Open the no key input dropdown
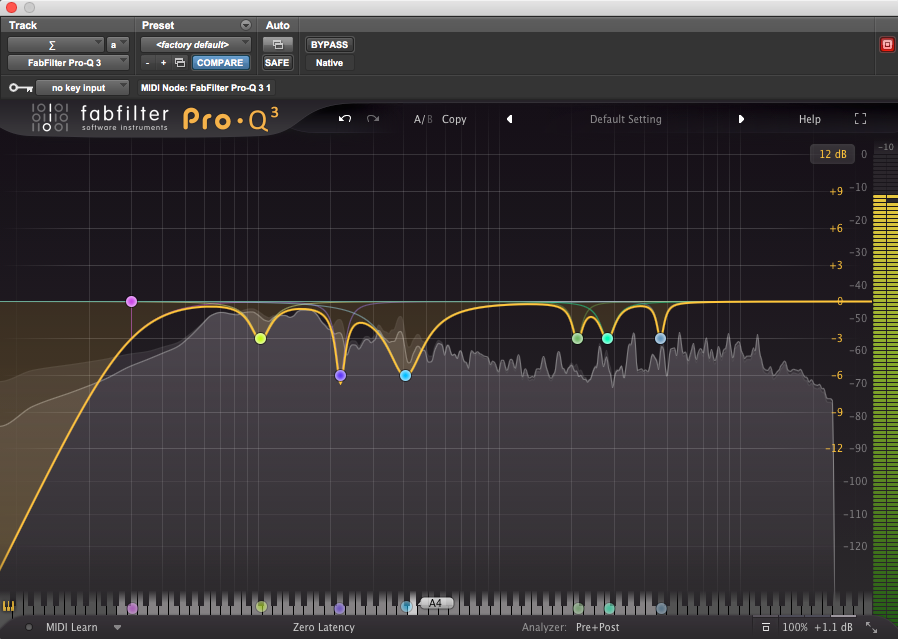 point(82,88)
